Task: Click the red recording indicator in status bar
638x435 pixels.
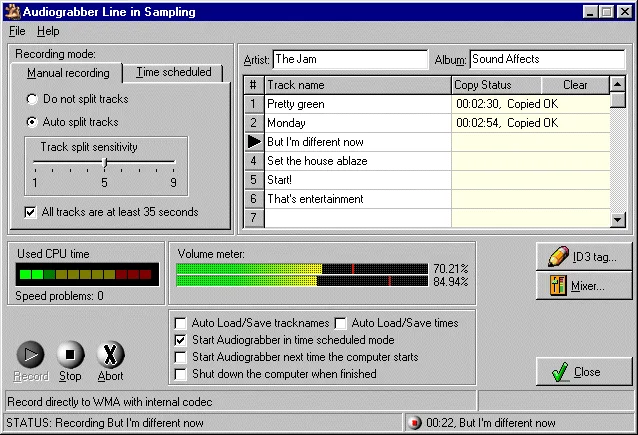Action: click(414, 423)
